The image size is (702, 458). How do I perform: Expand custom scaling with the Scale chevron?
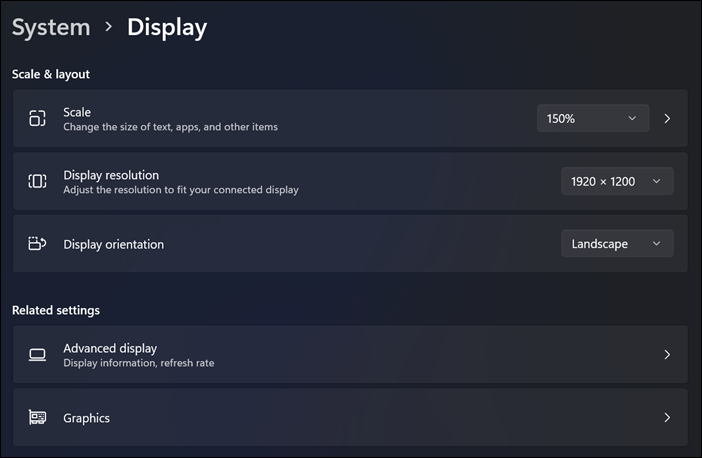(x=667, y=119)
